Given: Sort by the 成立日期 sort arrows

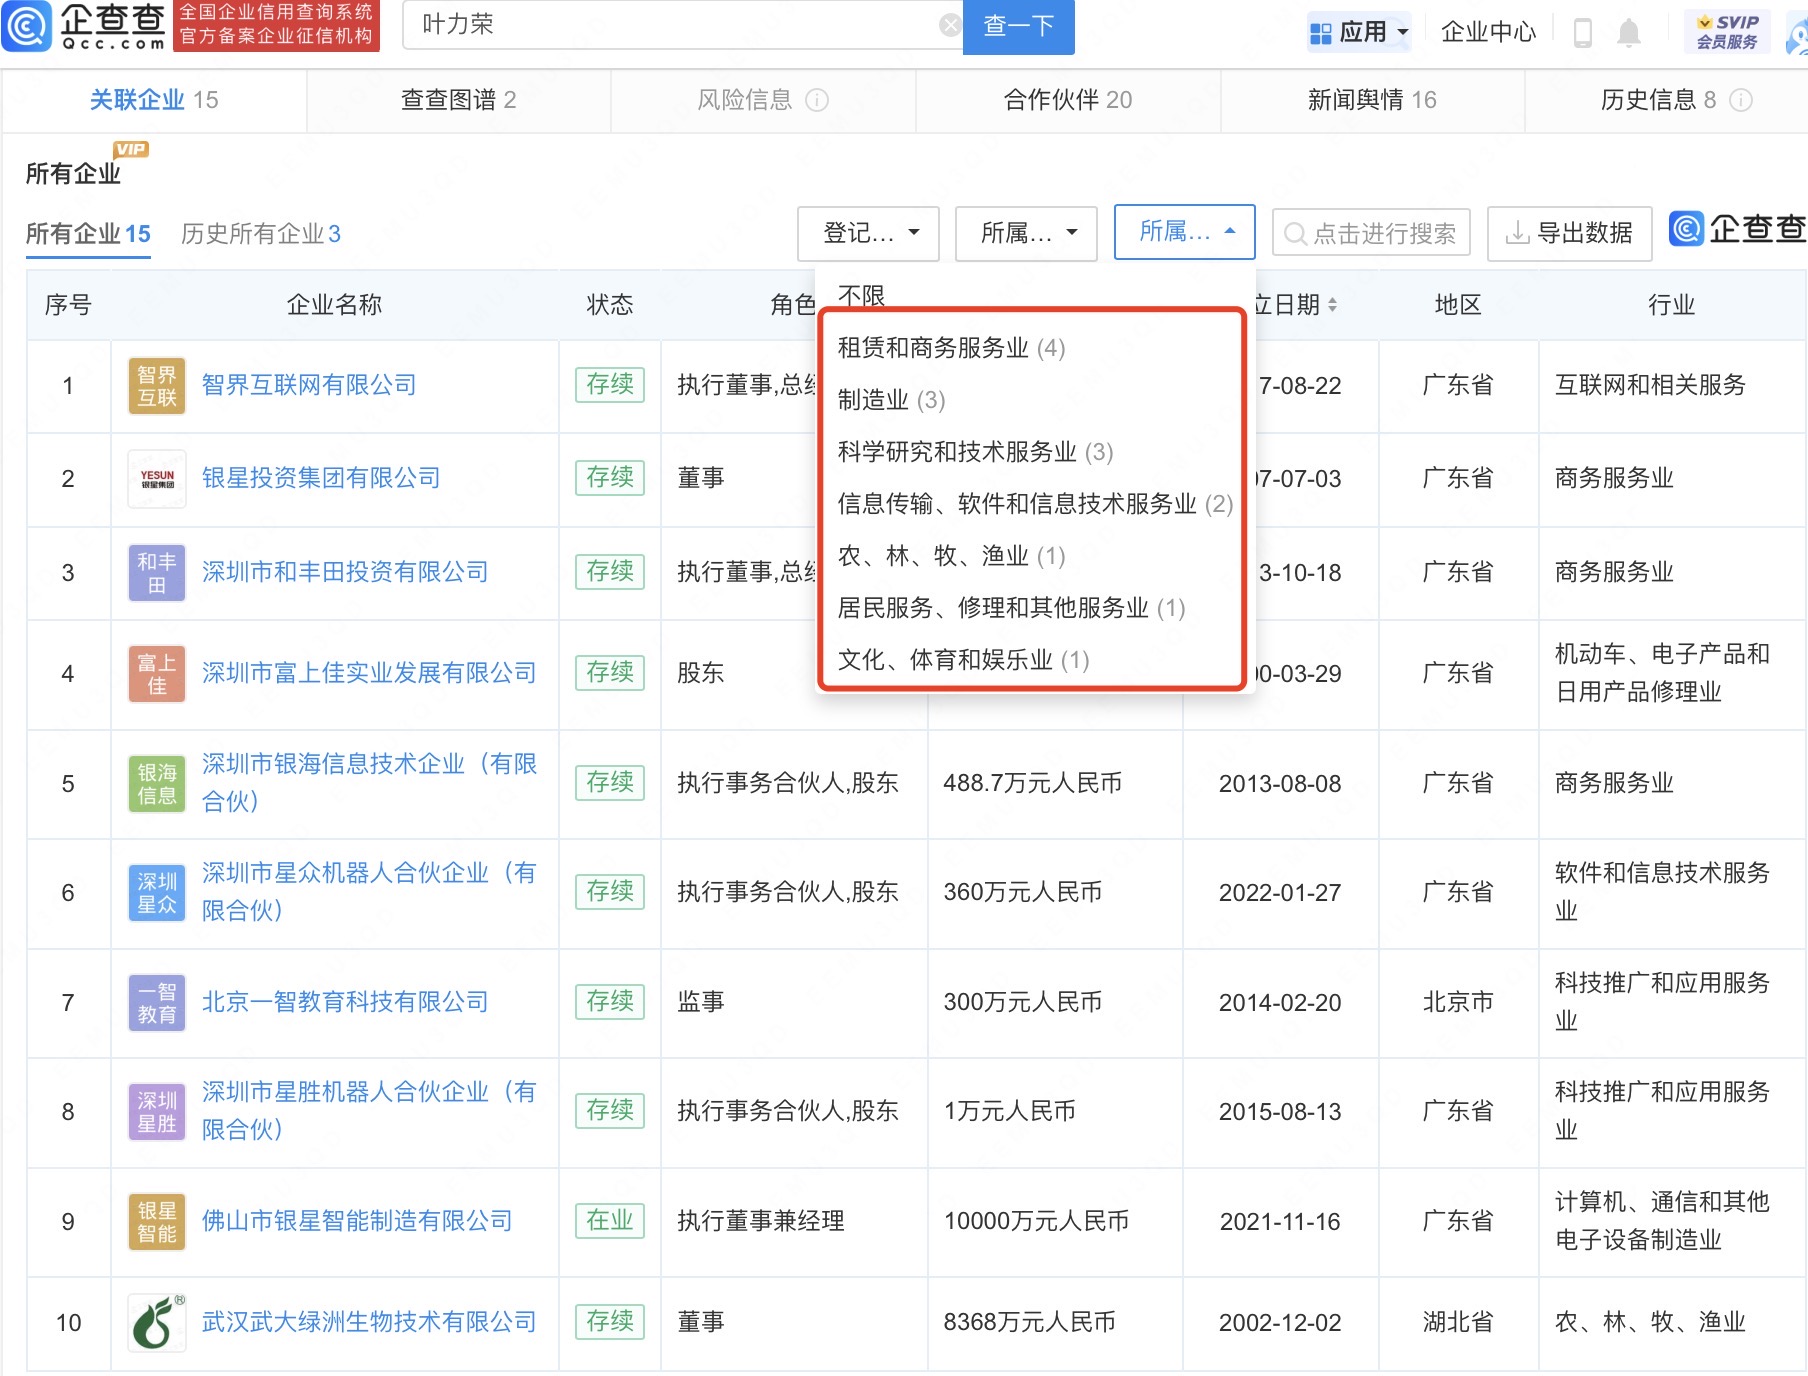Looking at the screenshot, I should click(x=1332, y=305).
